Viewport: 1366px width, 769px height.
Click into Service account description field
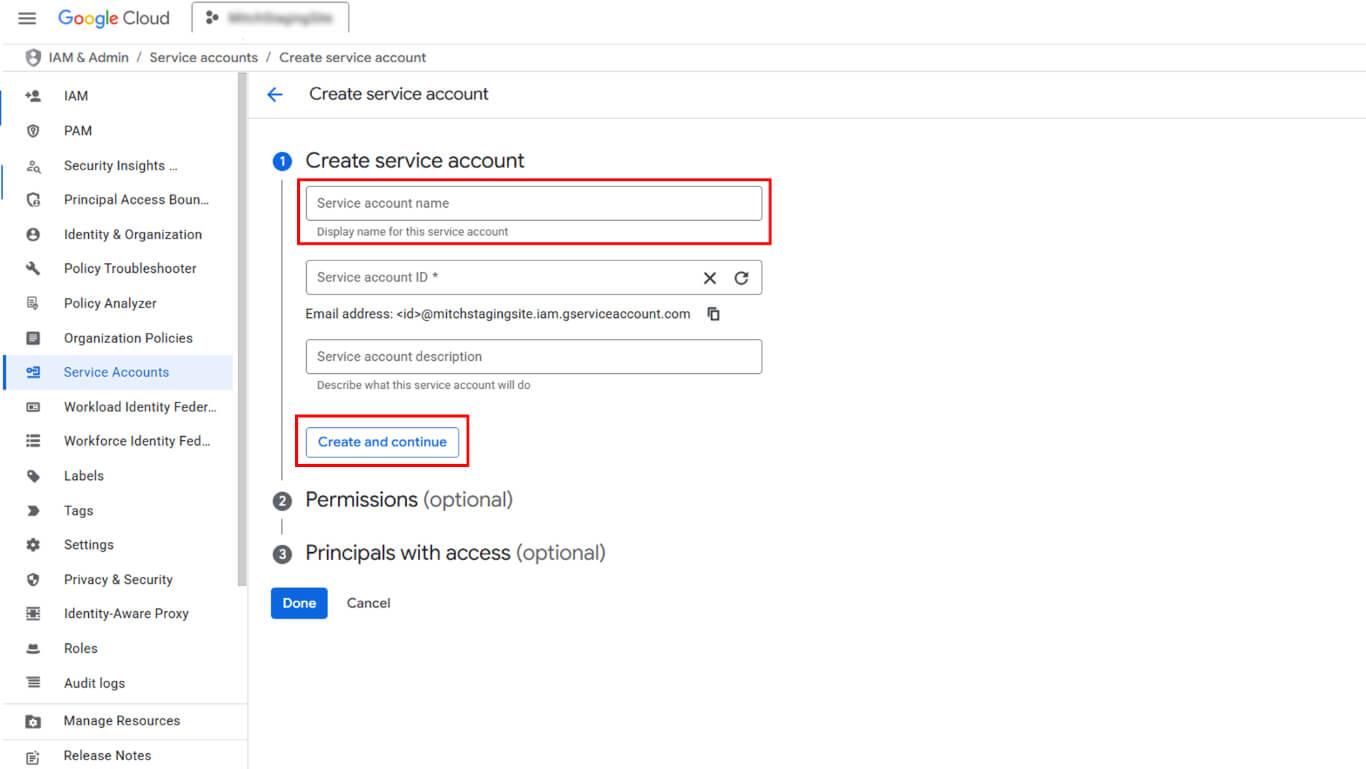533,357
